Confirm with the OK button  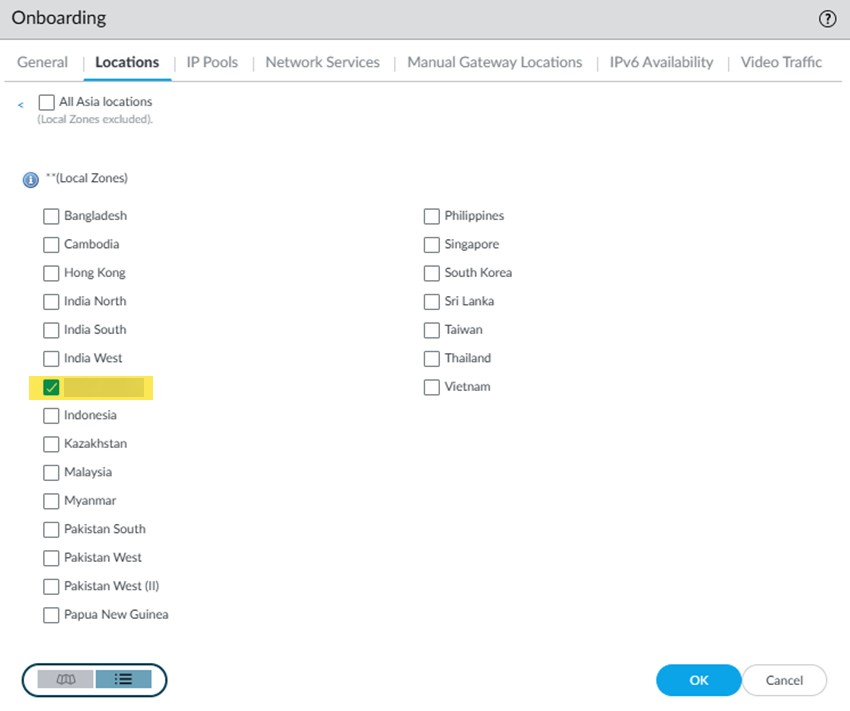[698, 680]
